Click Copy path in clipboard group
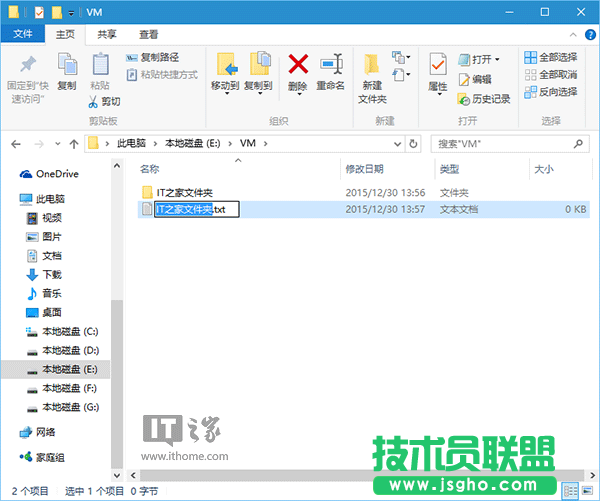The height and width of the screenshot is (501, 600). (152, 57)
